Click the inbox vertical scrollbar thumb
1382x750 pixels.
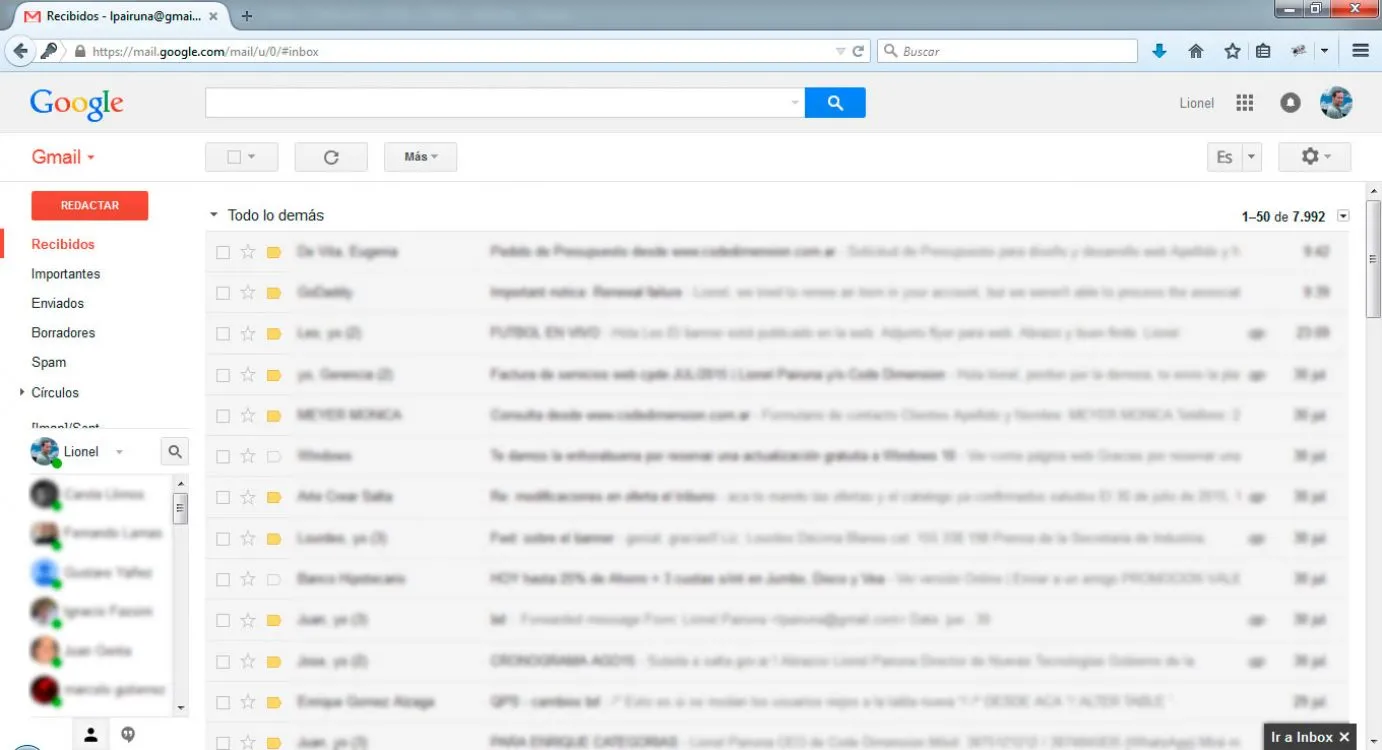coord(1373,258)
